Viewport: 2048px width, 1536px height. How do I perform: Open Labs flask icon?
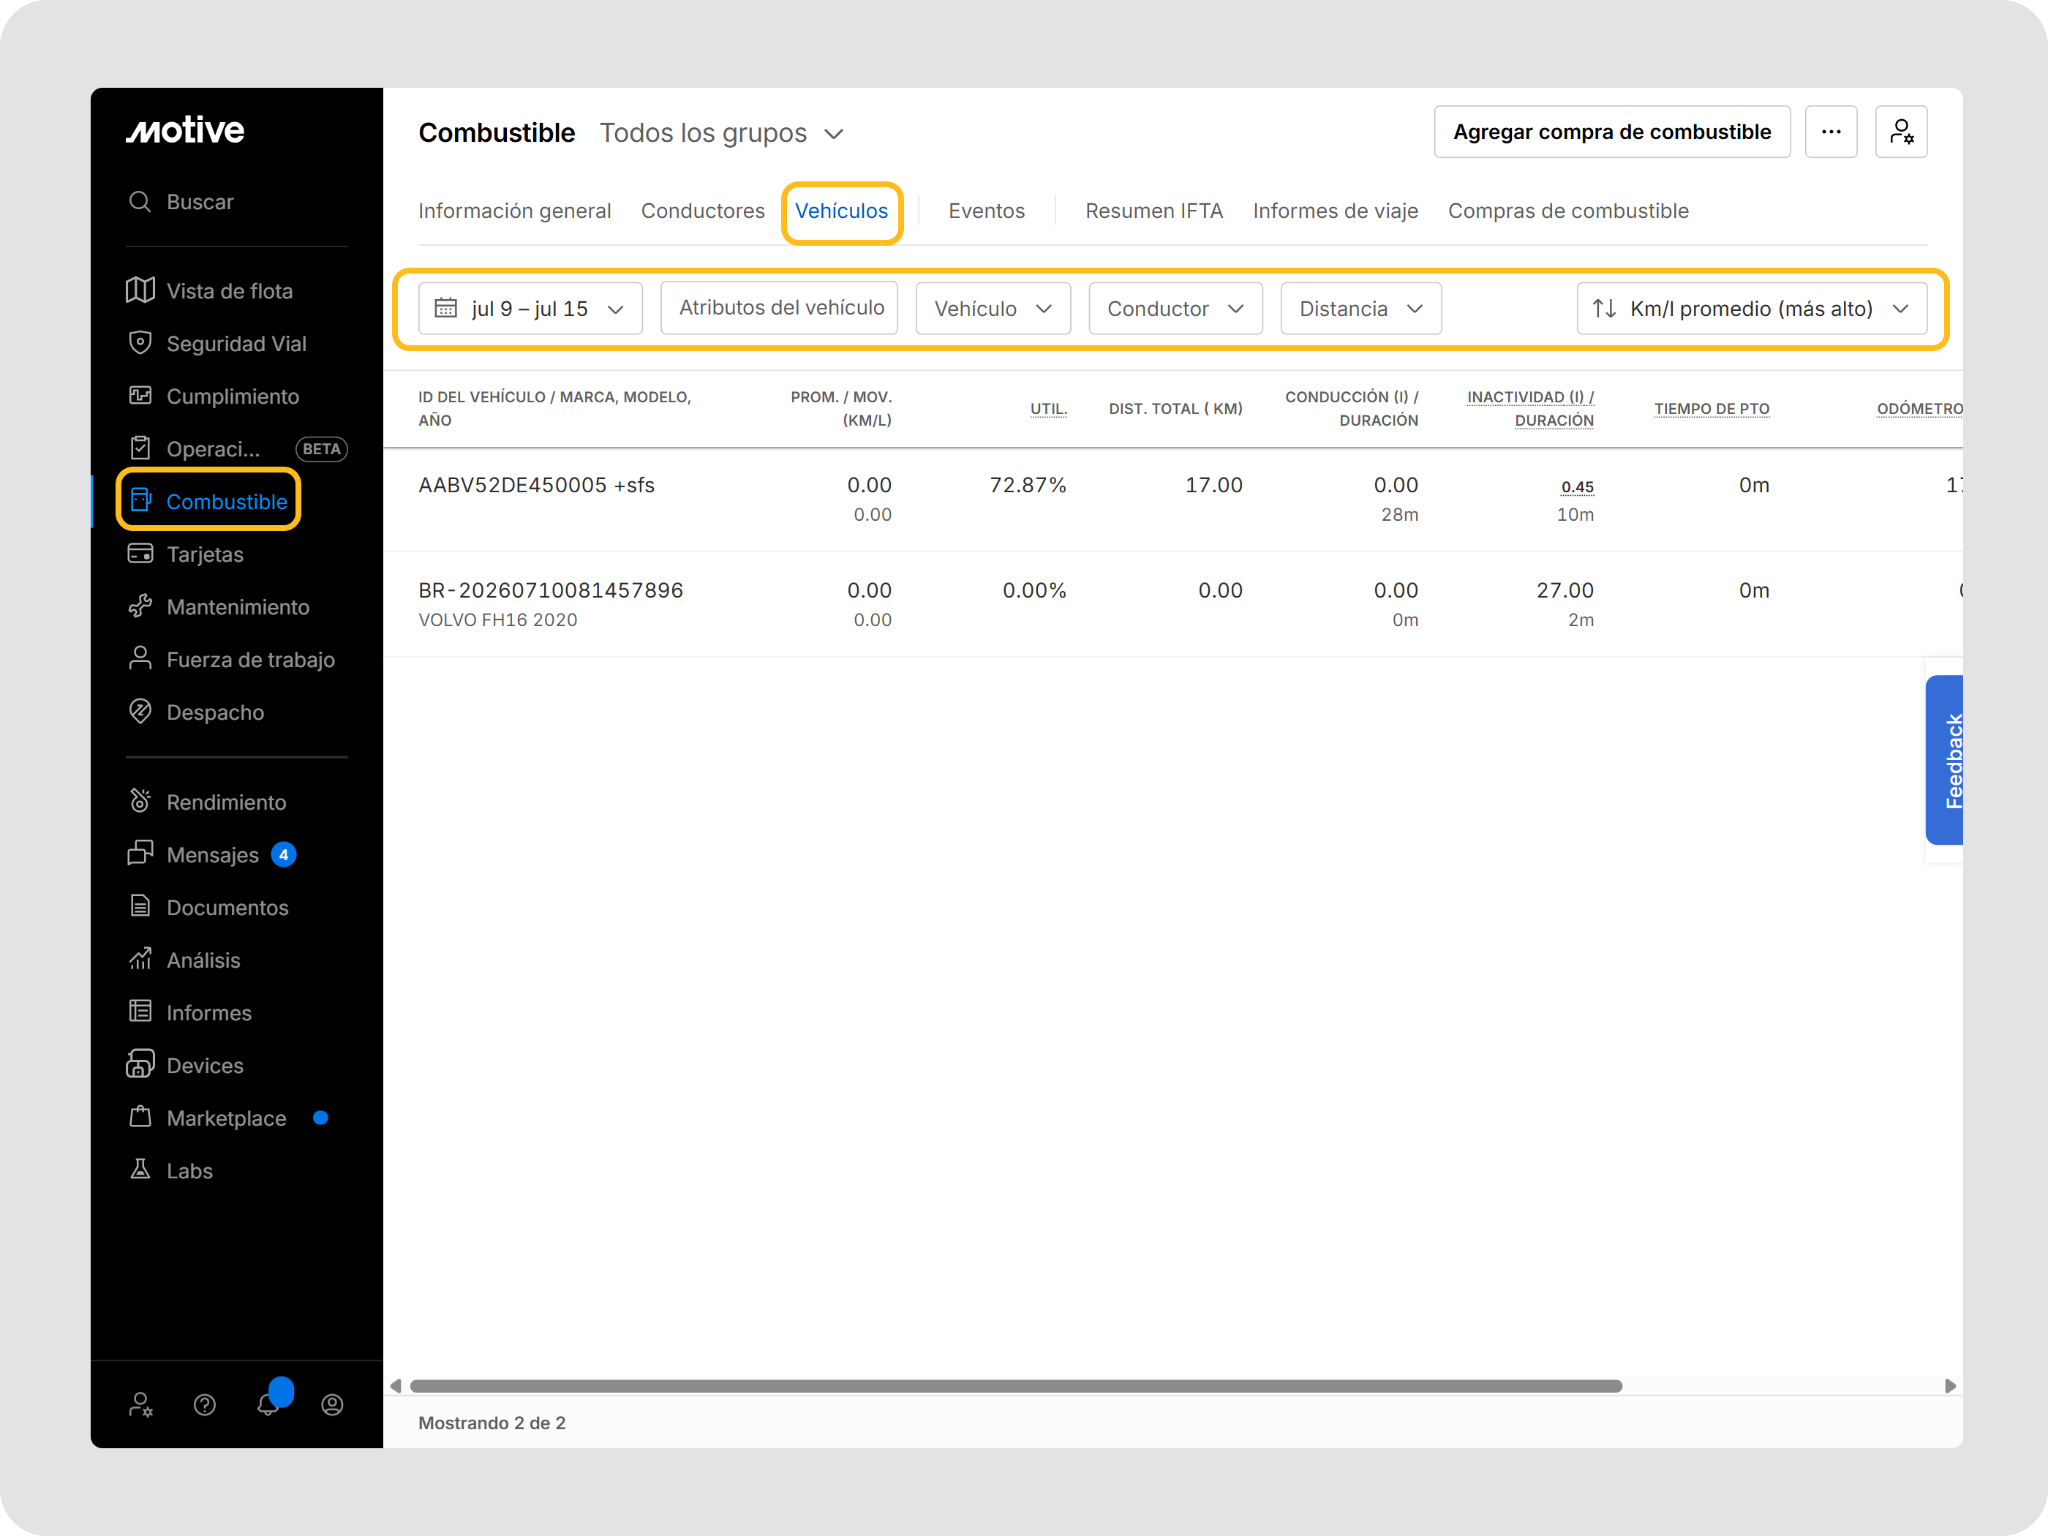pos(140,1170)
